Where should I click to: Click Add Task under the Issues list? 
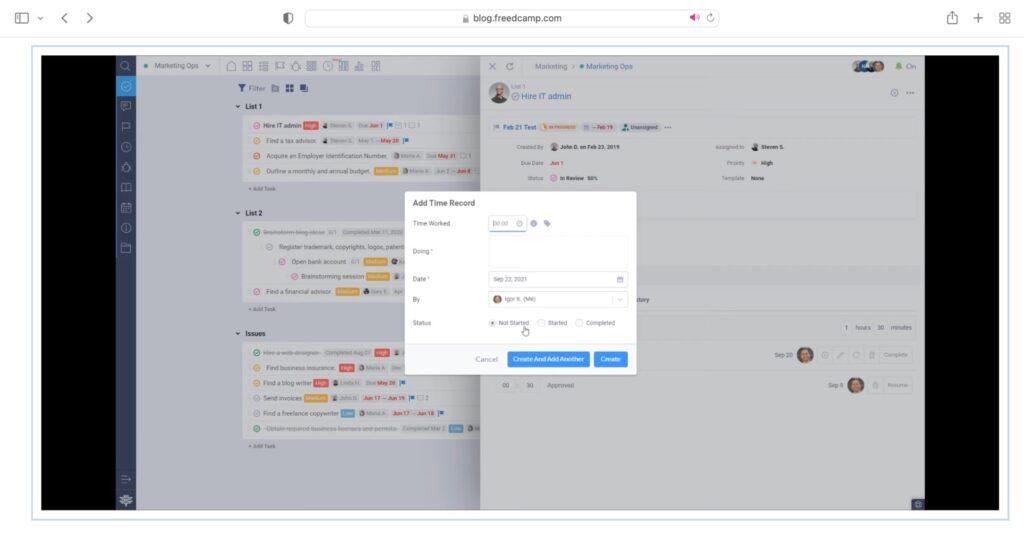(x=262, y=447)
